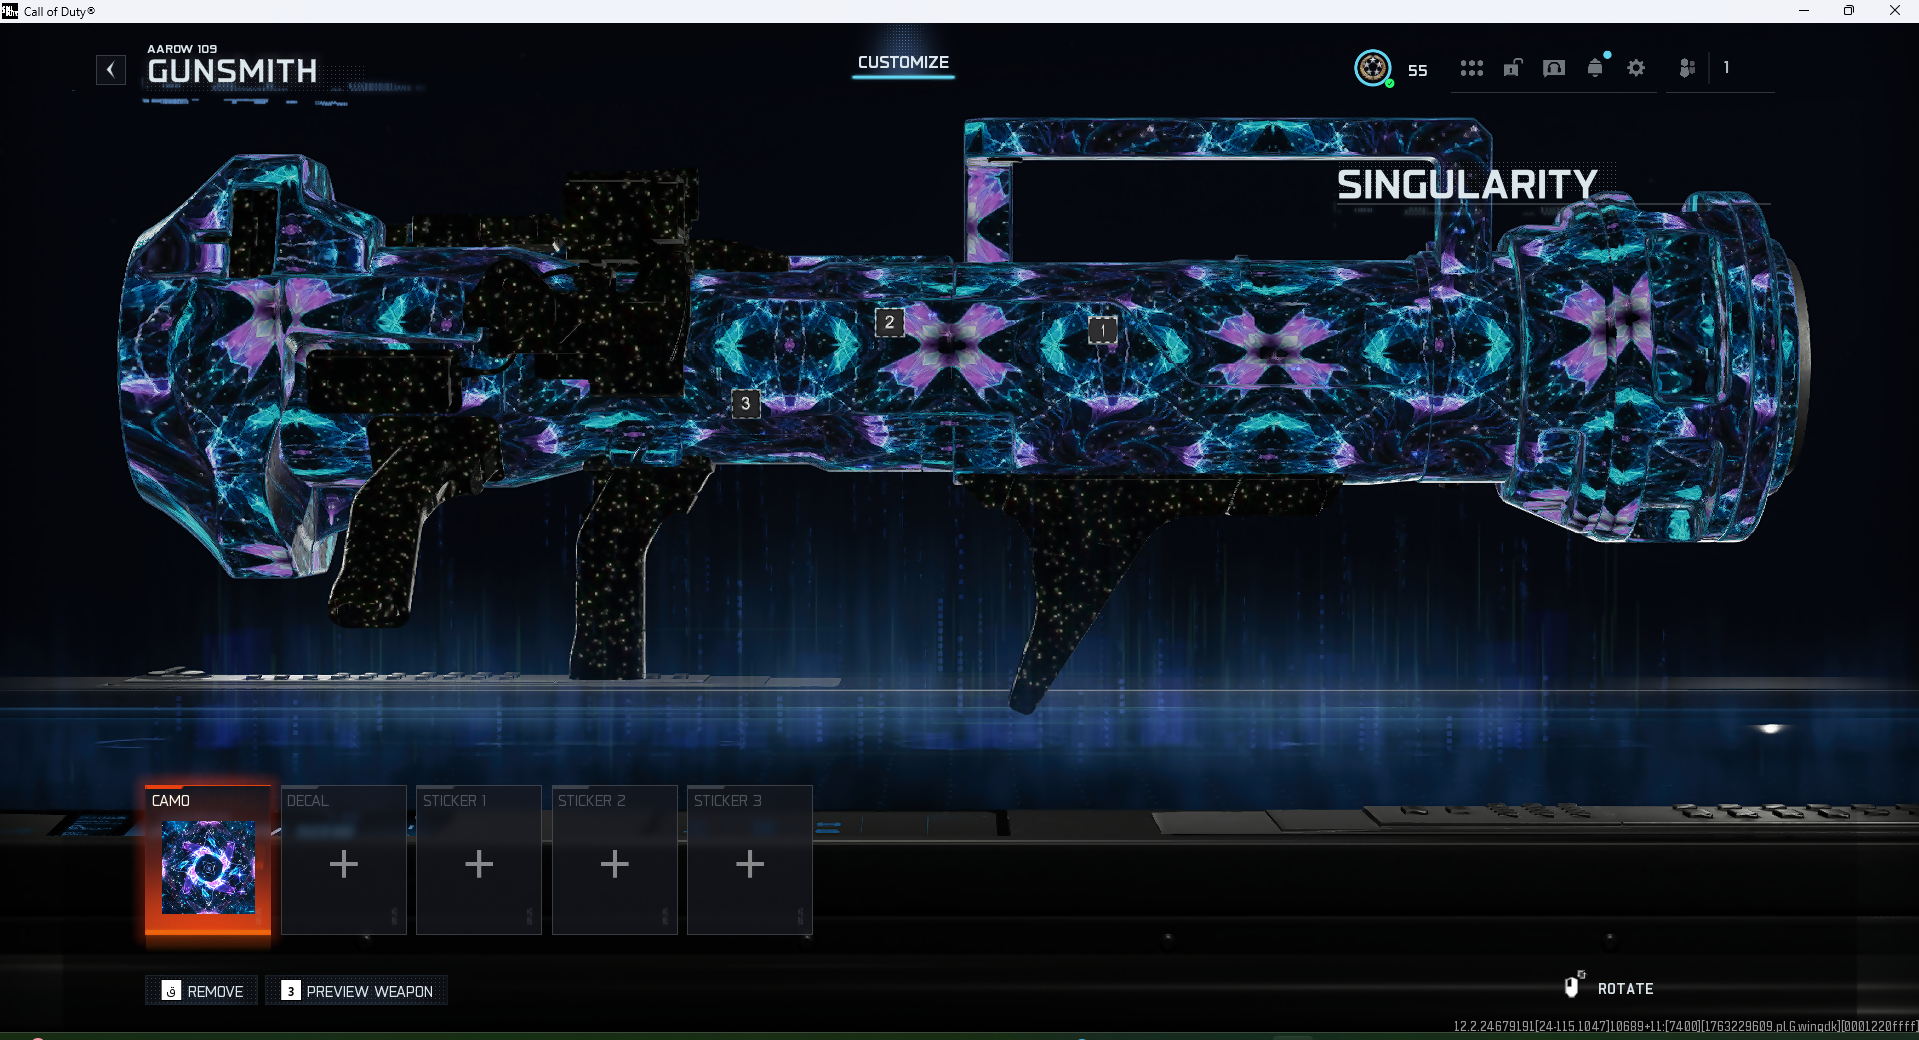Select the Camo slot with Singularity
1919x1040 pixels.
click(208, 860)
